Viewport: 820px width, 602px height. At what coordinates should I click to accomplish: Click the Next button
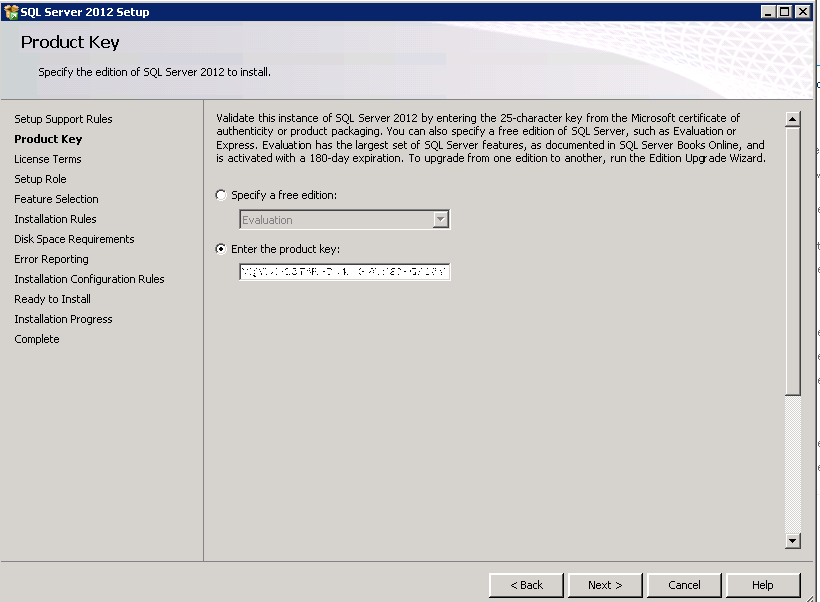click(605, 585)
